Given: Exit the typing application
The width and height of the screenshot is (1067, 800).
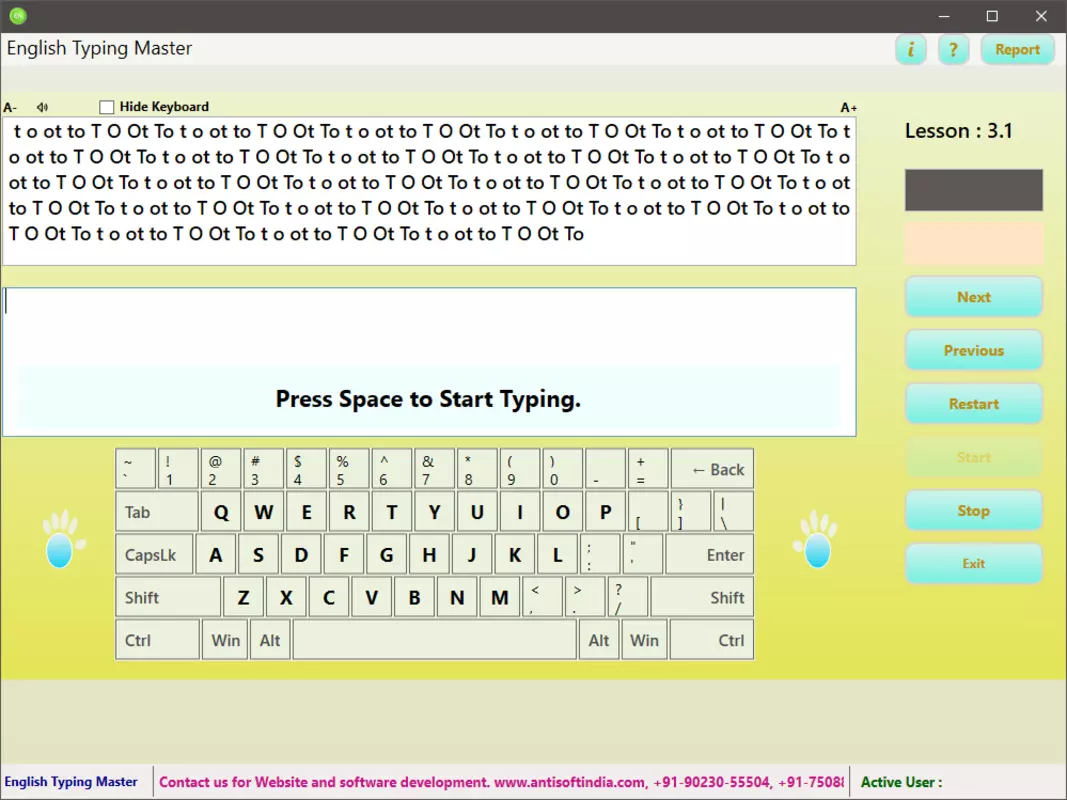Looking at the screenshot, I should click(973, 563).
